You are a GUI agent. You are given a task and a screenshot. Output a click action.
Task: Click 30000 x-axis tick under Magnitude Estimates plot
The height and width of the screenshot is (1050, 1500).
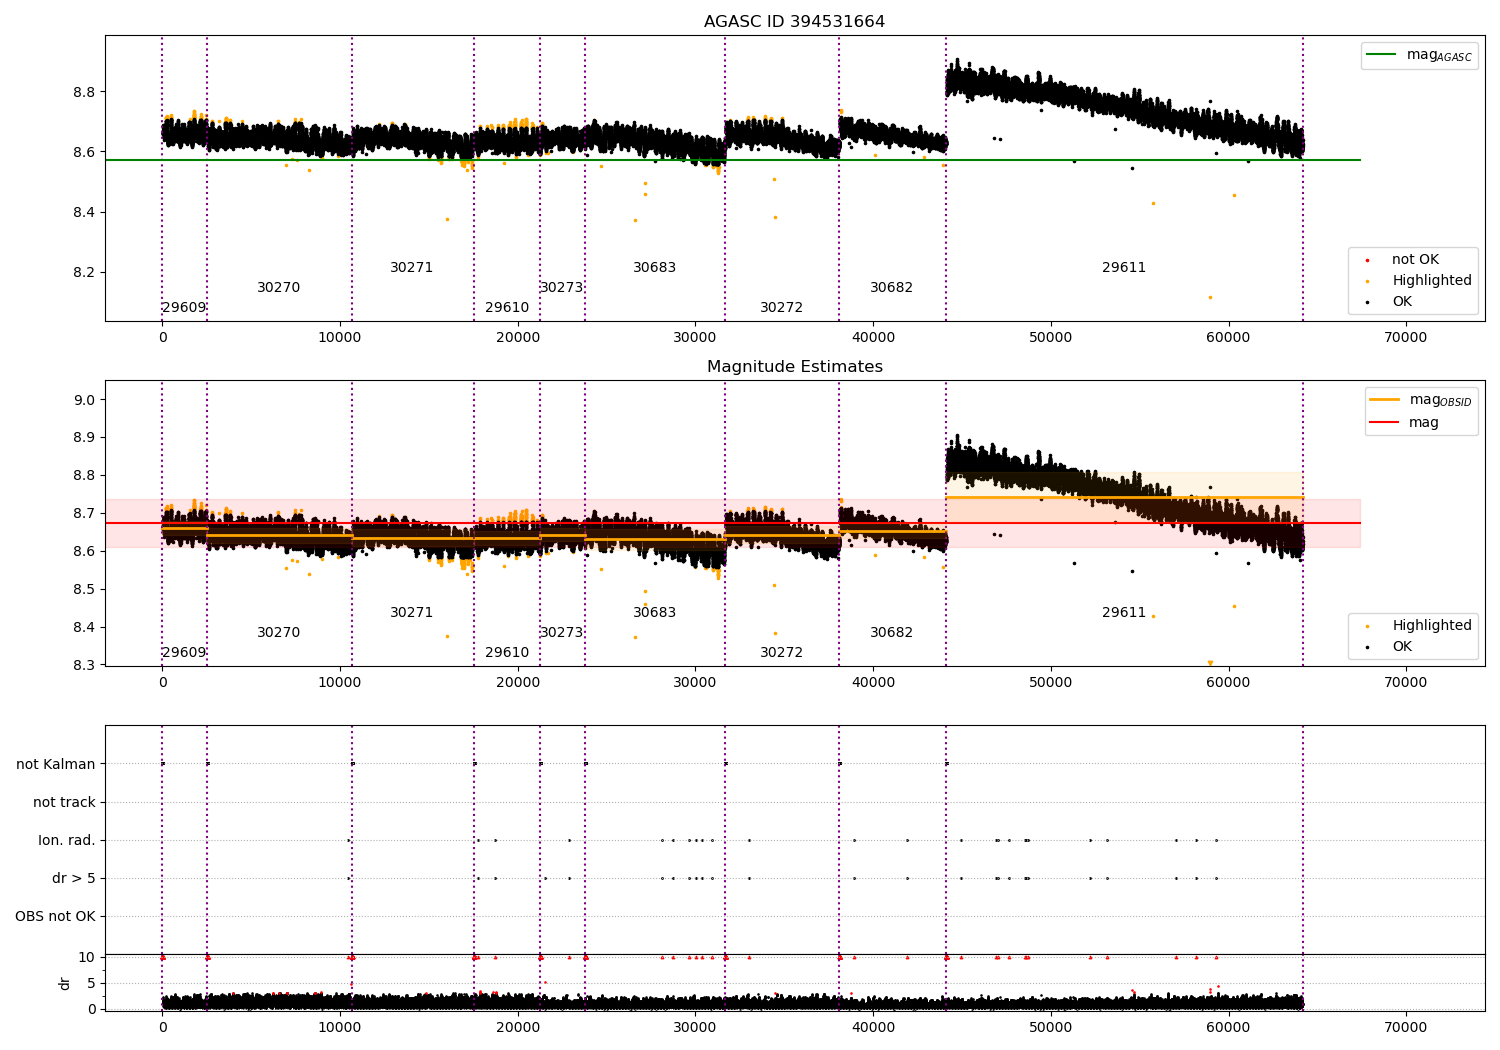tap(695, 683)
